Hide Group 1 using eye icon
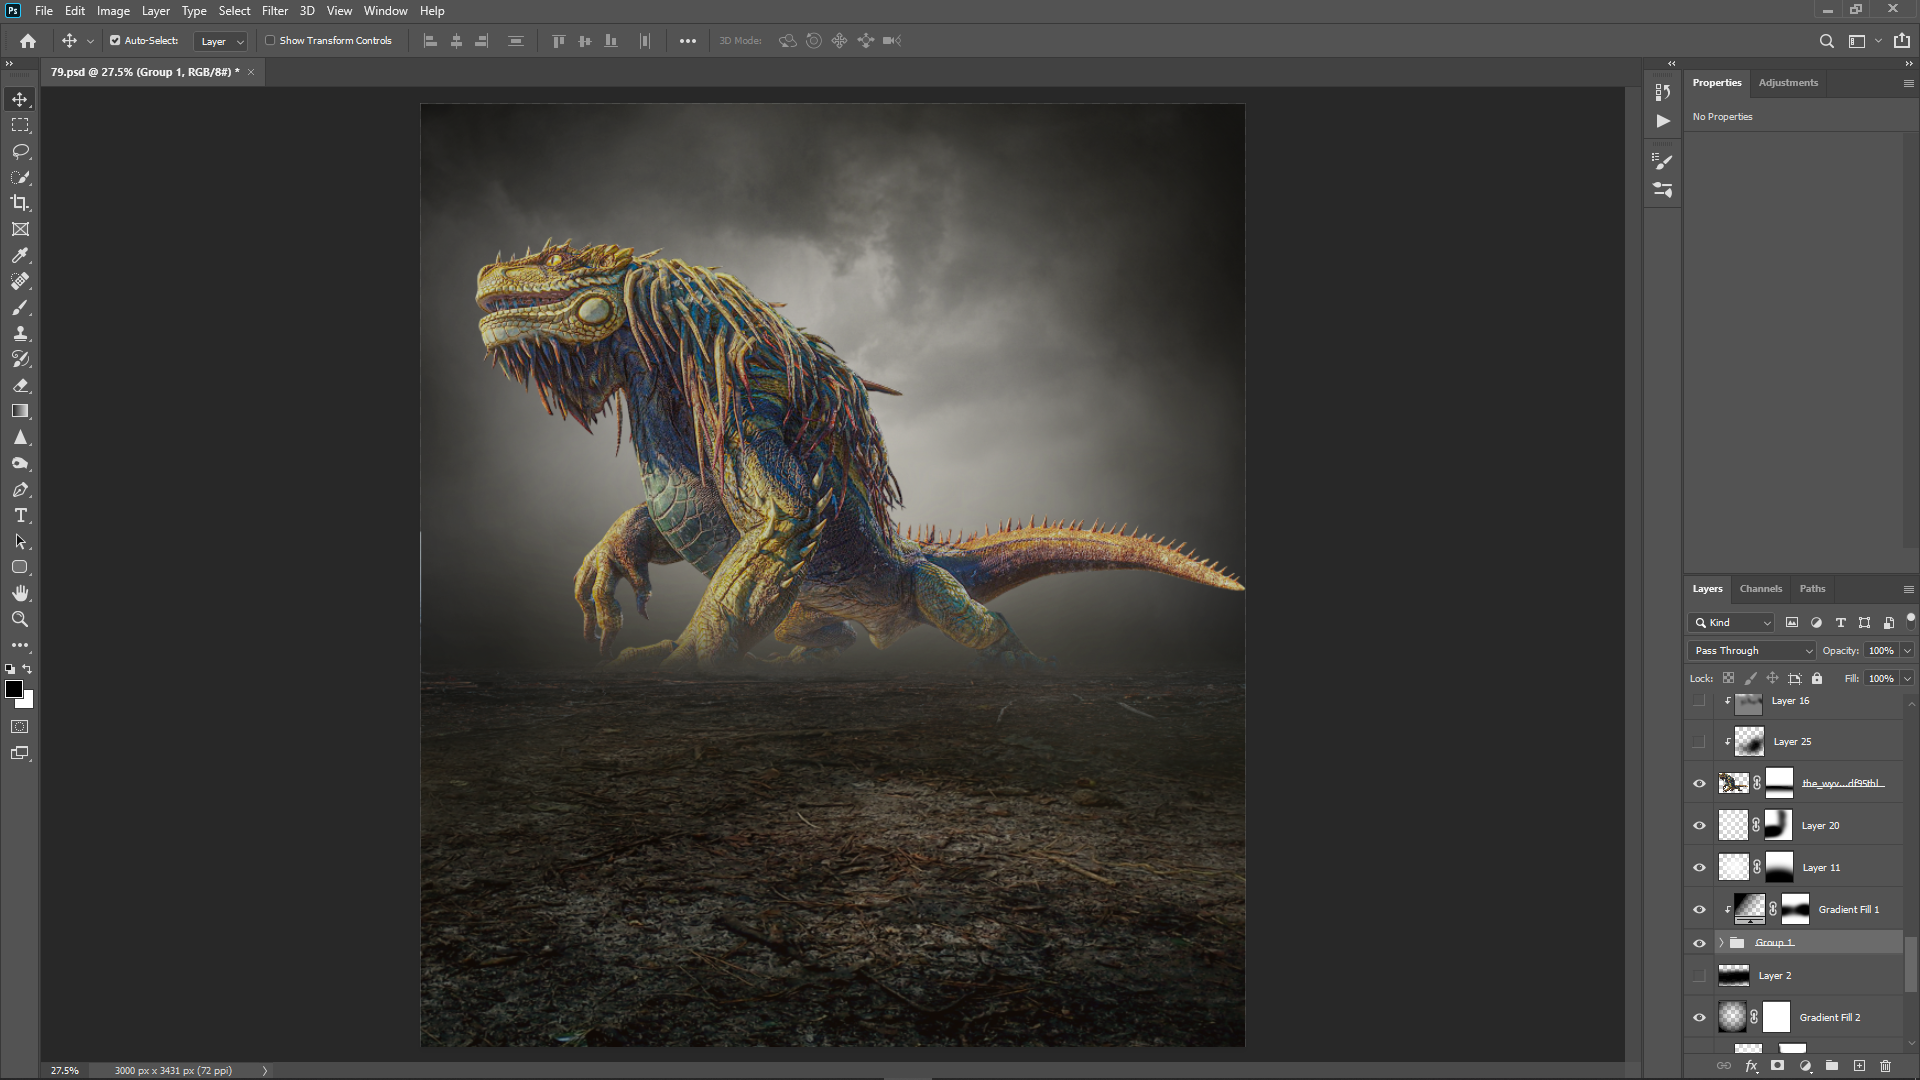This screenshot has height=1080, width=1920. [x=1699, y=943]
